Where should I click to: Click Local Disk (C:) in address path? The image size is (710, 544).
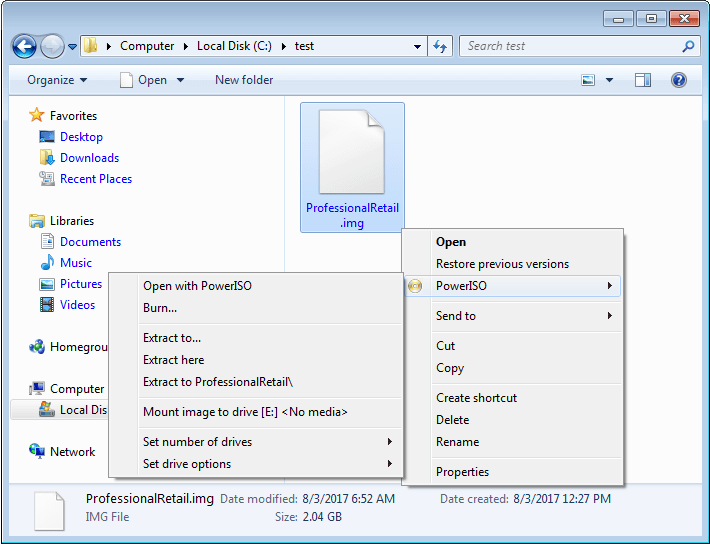click(x=234, y=46)
